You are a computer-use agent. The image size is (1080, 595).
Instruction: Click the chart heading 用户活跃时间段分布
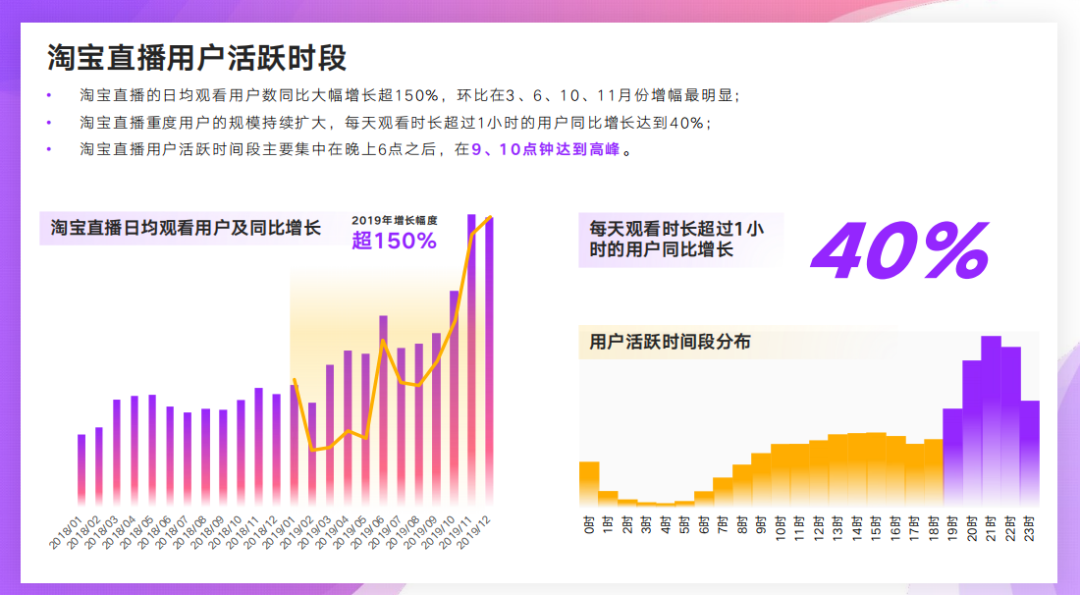(x=669, y=342)
